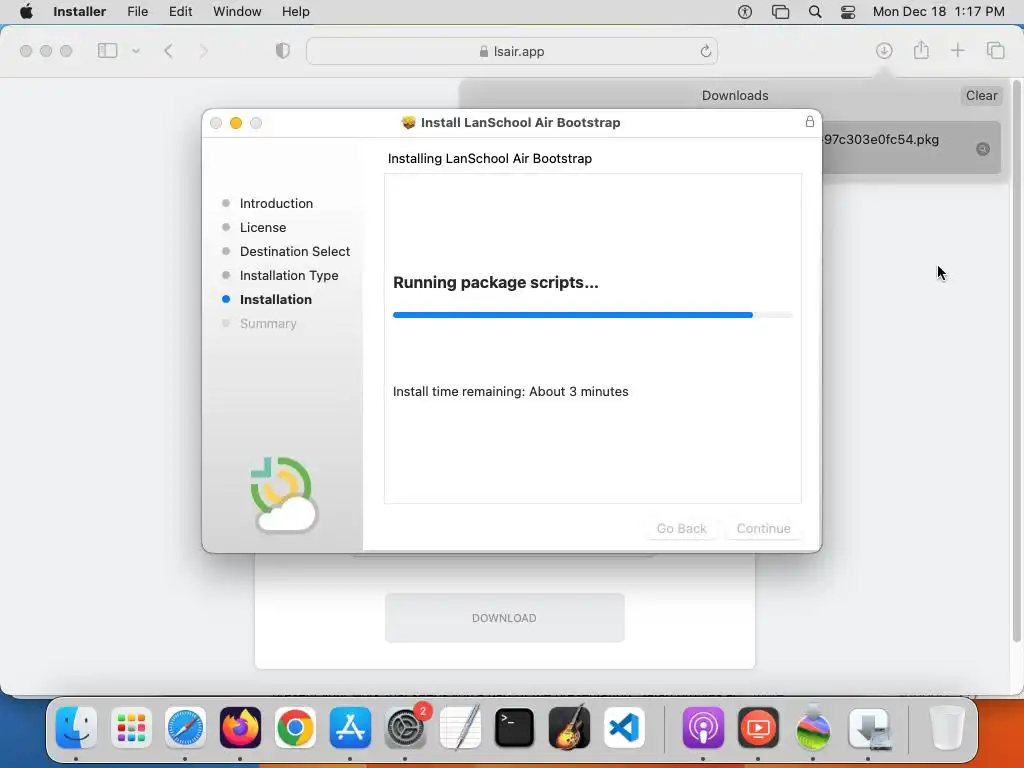1024x768 pixels.
Task: Open Visual Studio Code from the Dock
Action: [624, 727]
